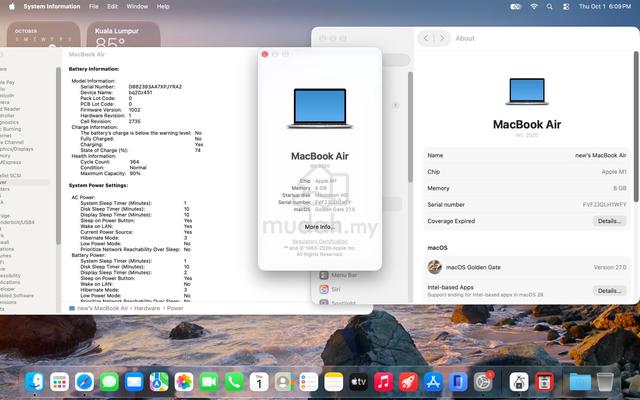Go back in System Settings About pane

point(426,38)
